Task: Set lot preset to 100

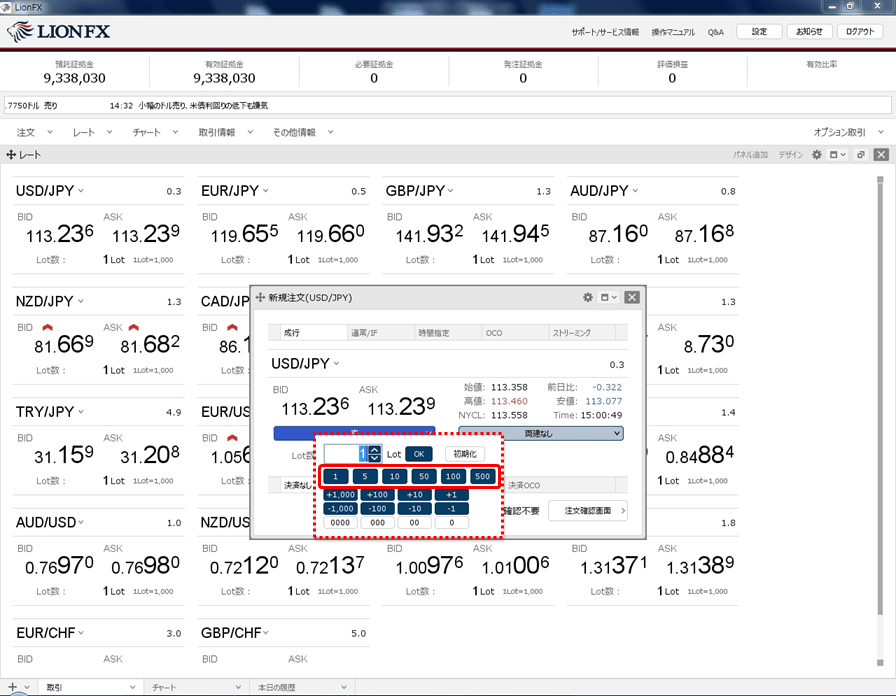Action: 453,476
